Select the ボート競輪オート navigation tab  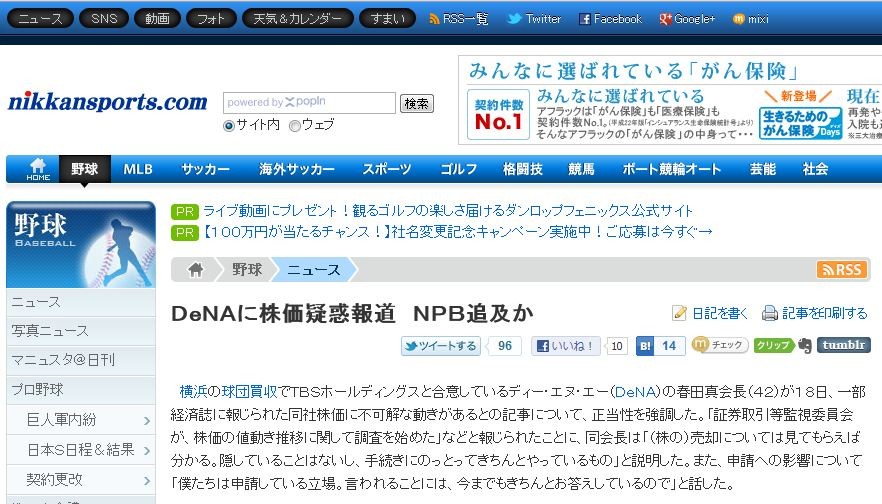(672, 169)
